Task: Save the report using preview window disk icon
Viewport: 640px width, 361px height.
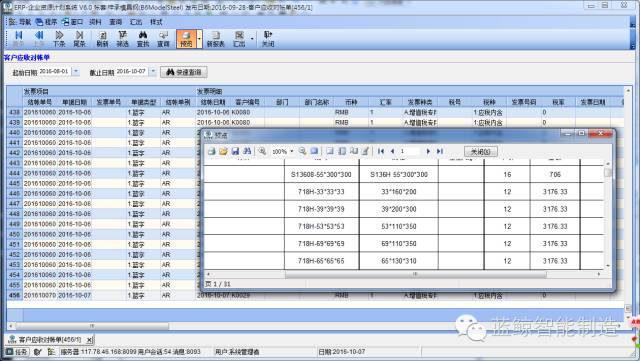Action: coord(235,151)
